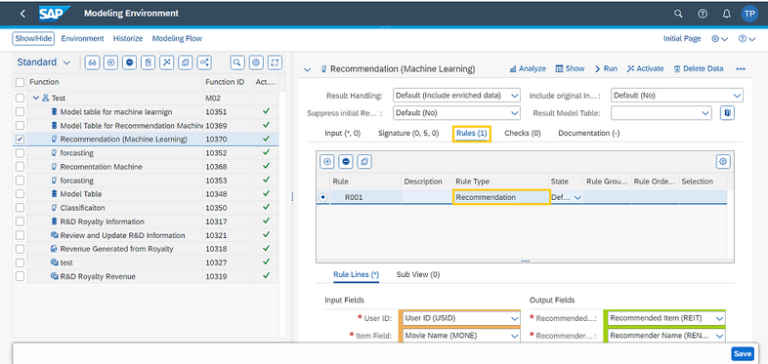Copy rule using the rules toolbar copy icon

coord(364,161)
